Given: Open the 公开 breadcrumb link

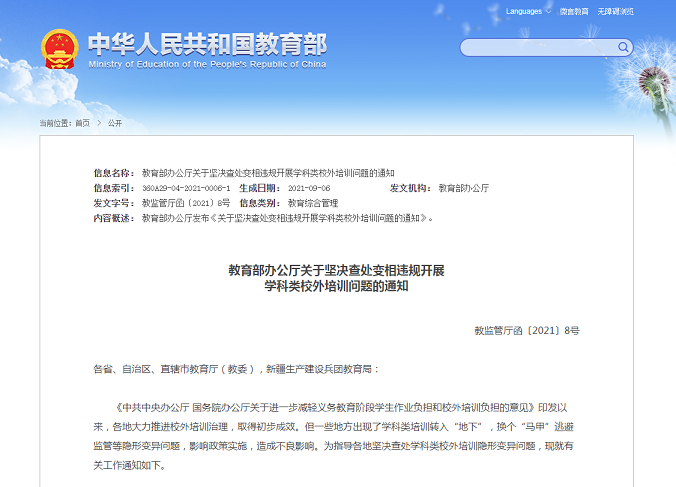Looking at the screenshot, I should (115, 123).
